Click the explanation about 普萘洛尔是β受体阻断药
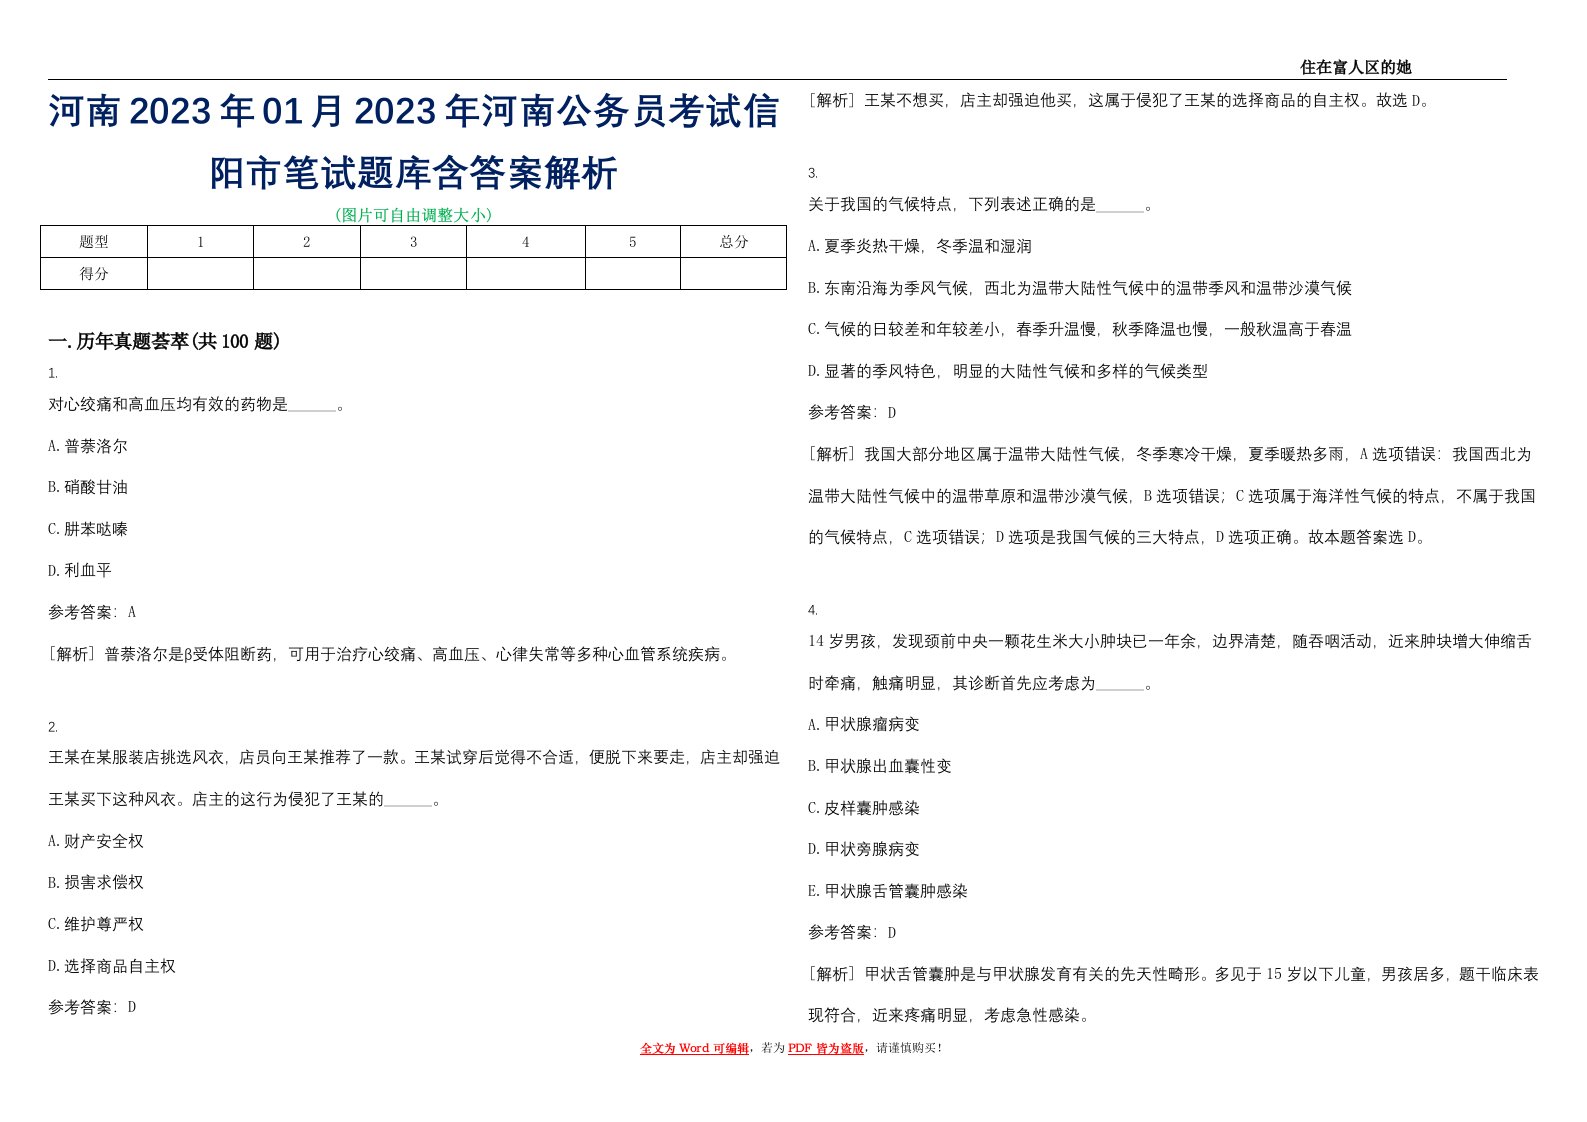The image size is (1587, 1122). coord(392,655)
